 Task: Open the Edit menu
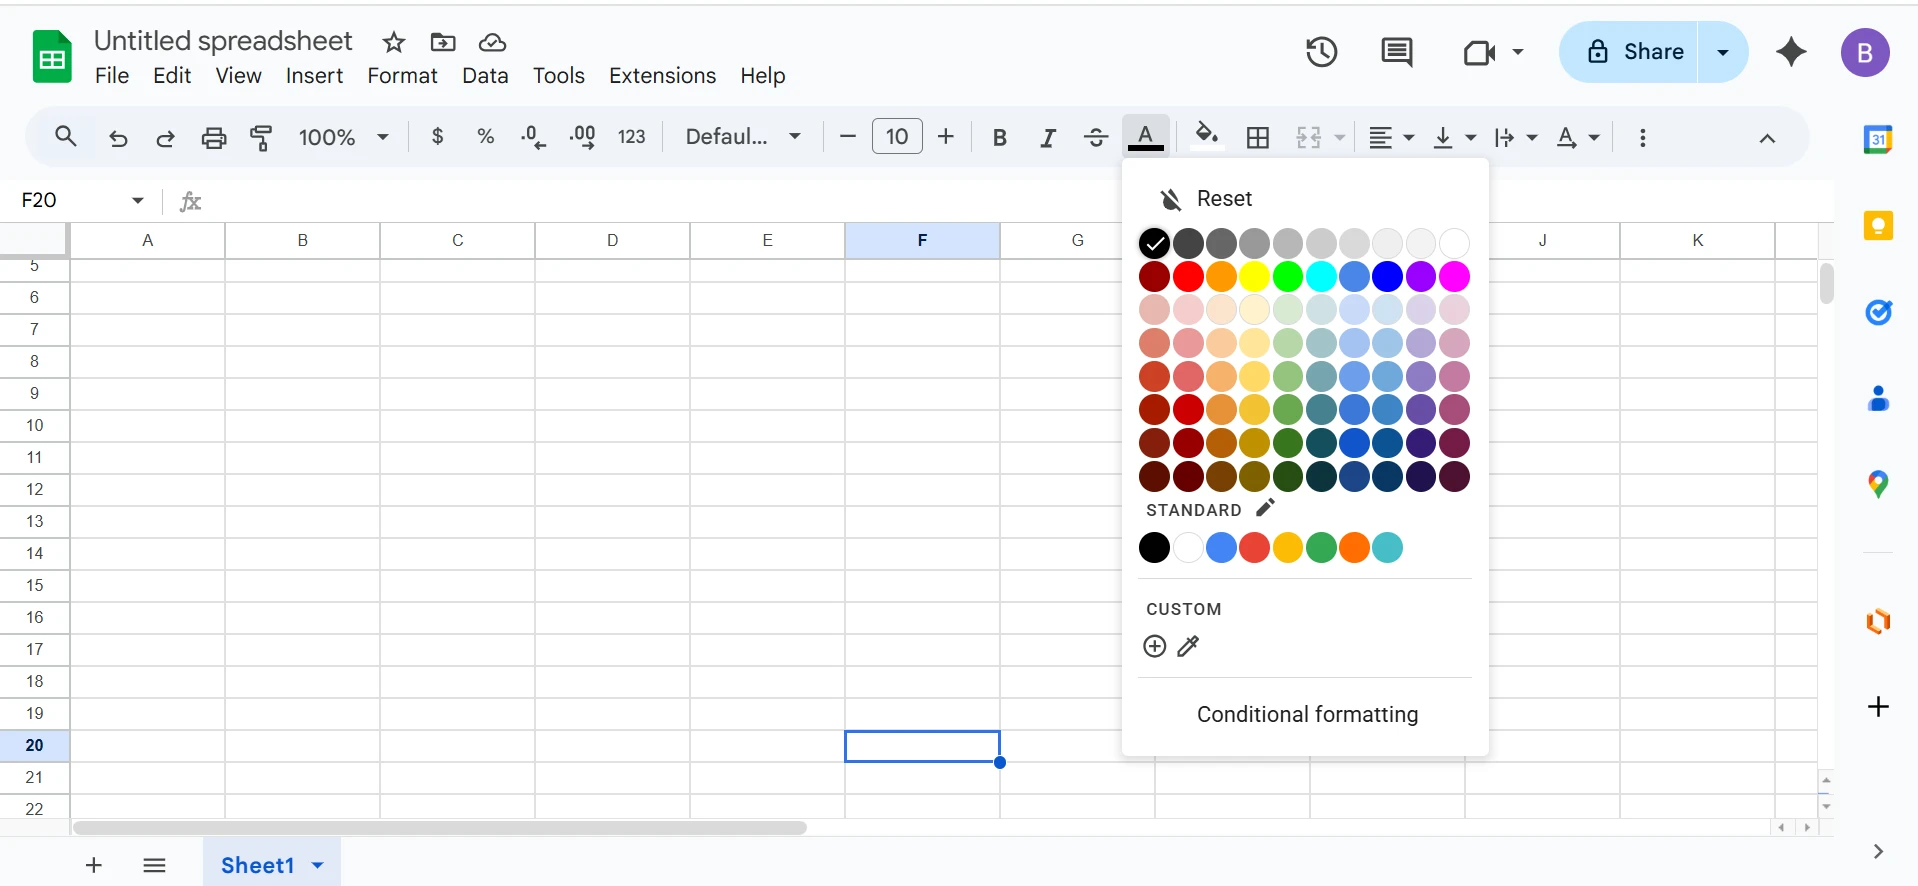pos(172,76)
